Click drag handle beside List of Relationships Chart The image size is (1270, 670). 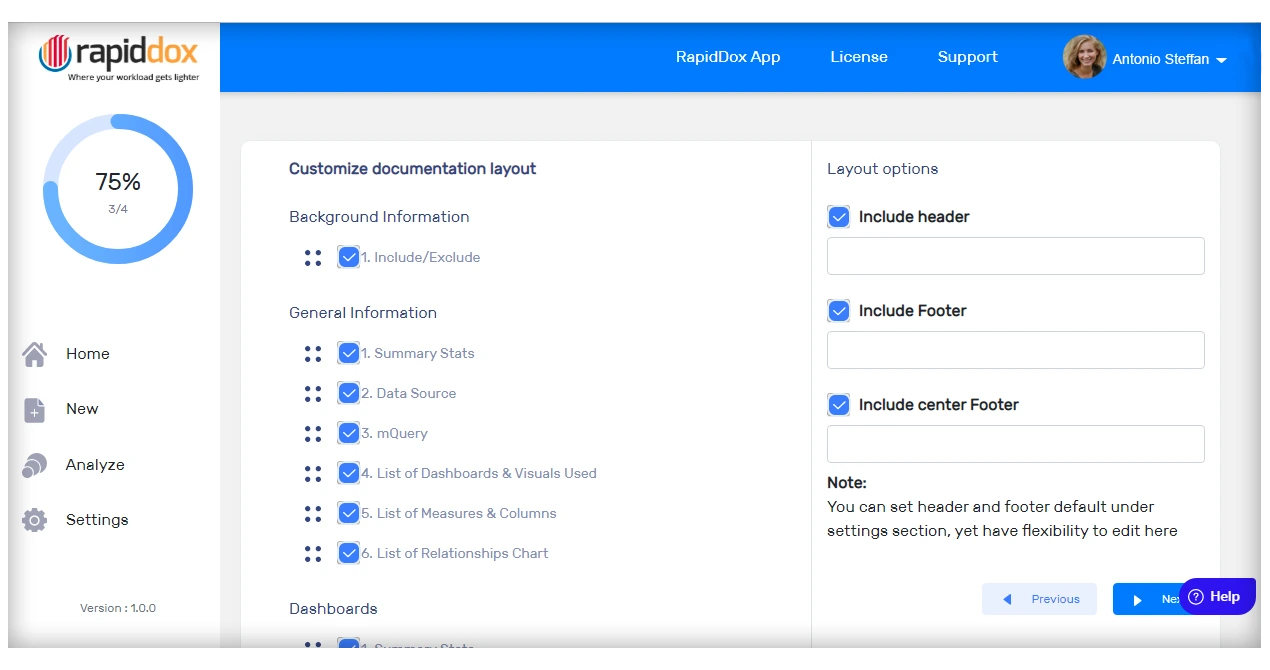pyautogui.click(x=313, y=554)
